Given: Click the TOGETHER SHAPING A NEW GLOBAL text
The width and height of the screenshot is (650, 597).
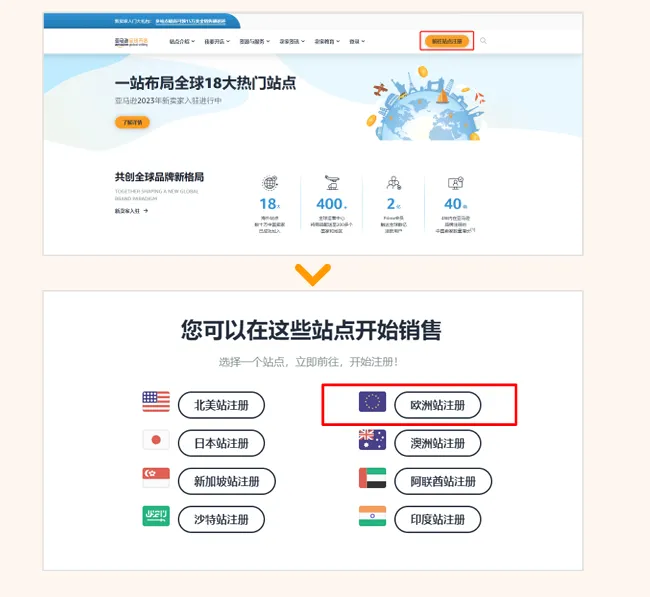Looking at the screenshot, I should [x=157, y=192].
